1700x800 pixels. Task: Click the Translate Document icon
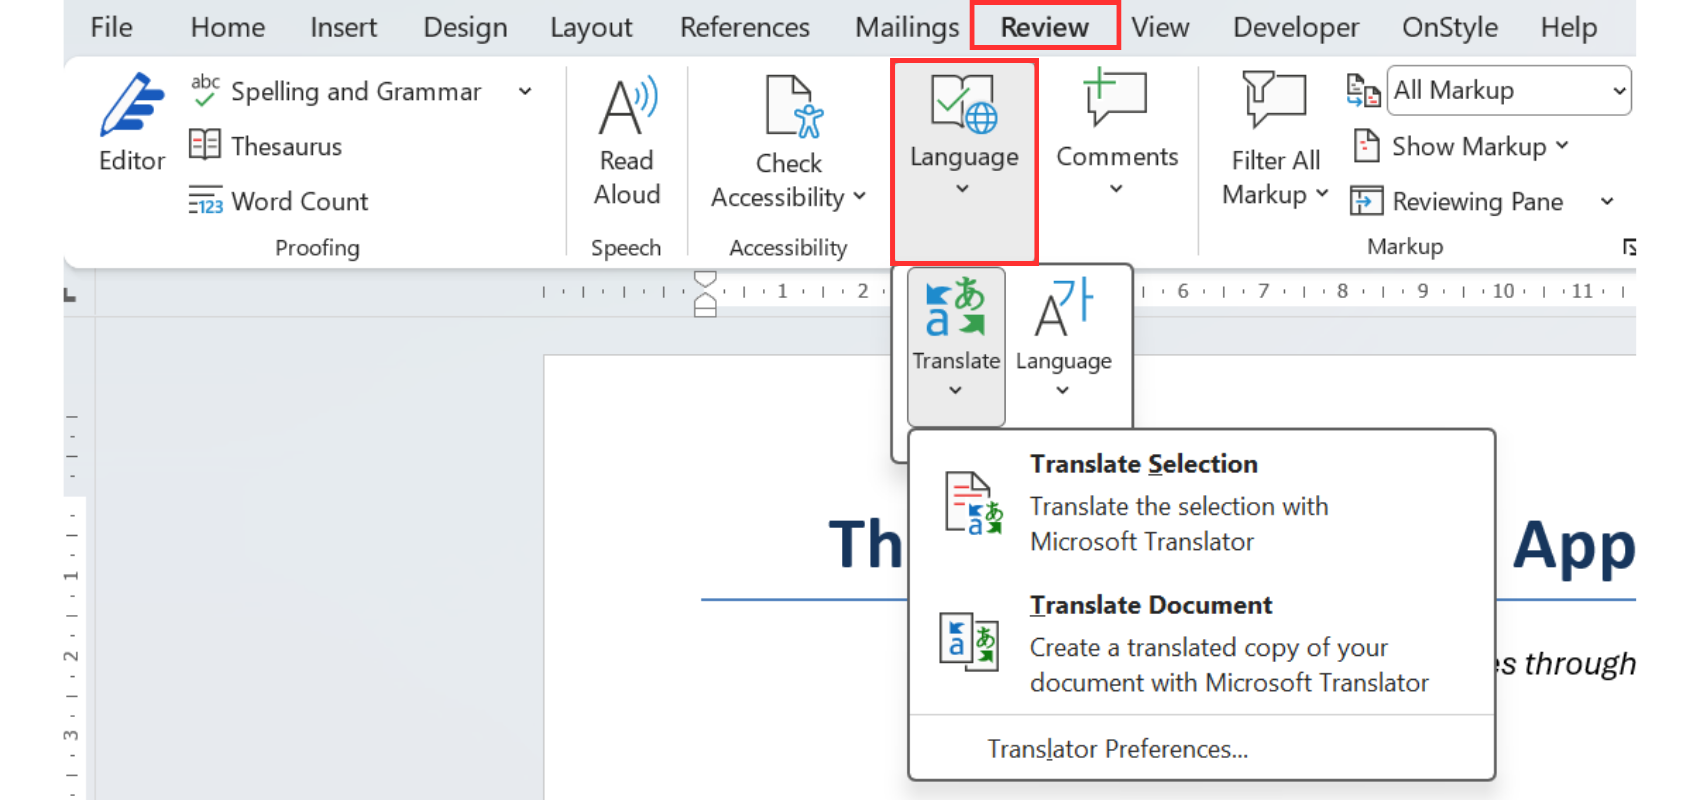(969, 641)
